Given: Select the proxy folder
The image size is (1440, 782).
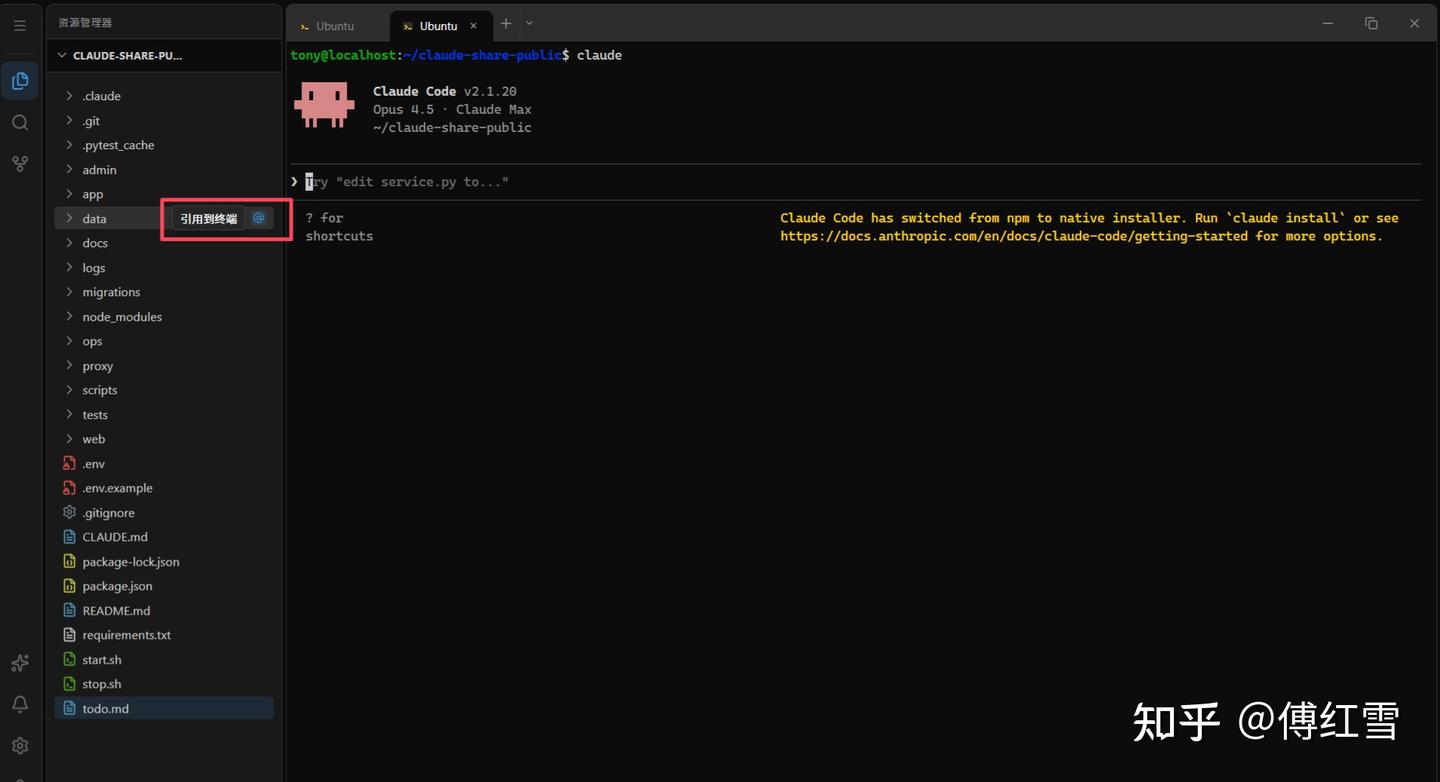Looking at the screenshot, I should [x=164, y=366].
